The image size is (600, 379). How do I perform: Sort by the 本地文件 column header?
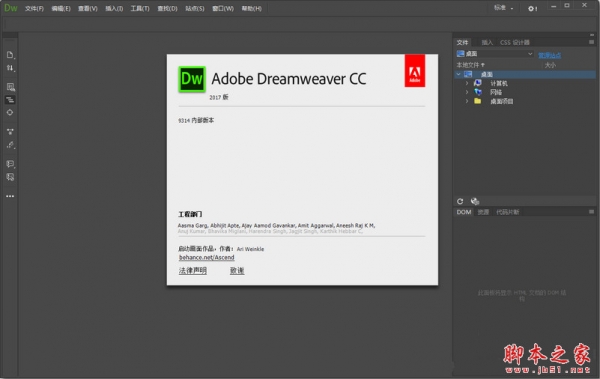(x=470, y=65)
